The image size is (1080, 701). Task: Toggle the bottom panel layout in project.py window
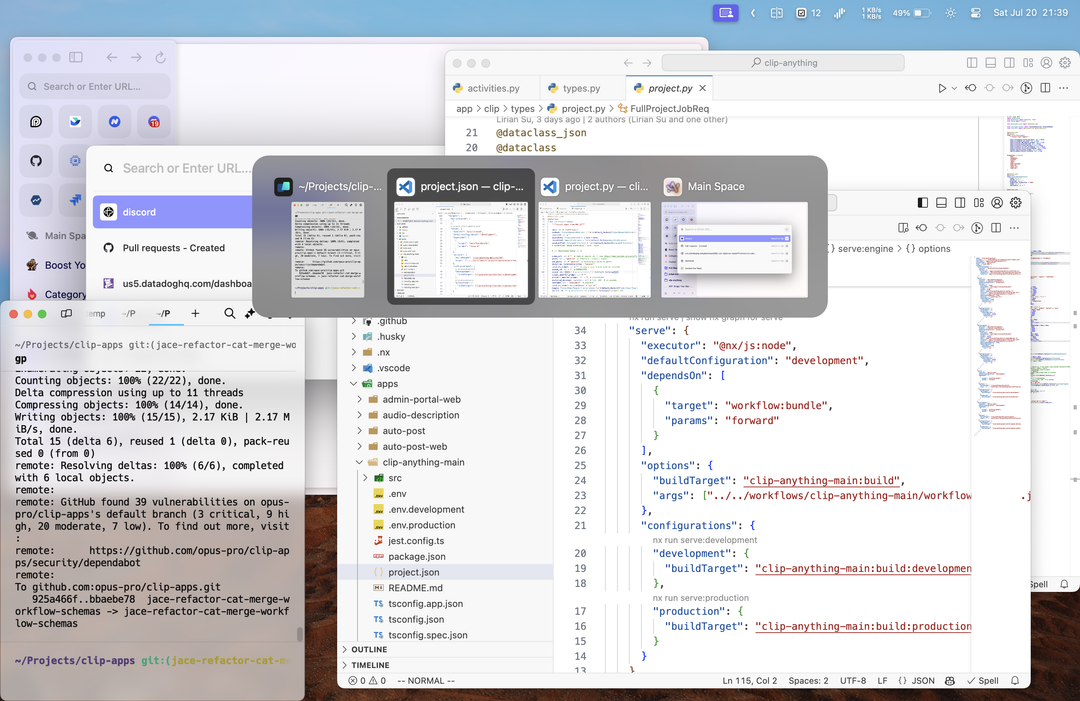click(x=989, y=62)
